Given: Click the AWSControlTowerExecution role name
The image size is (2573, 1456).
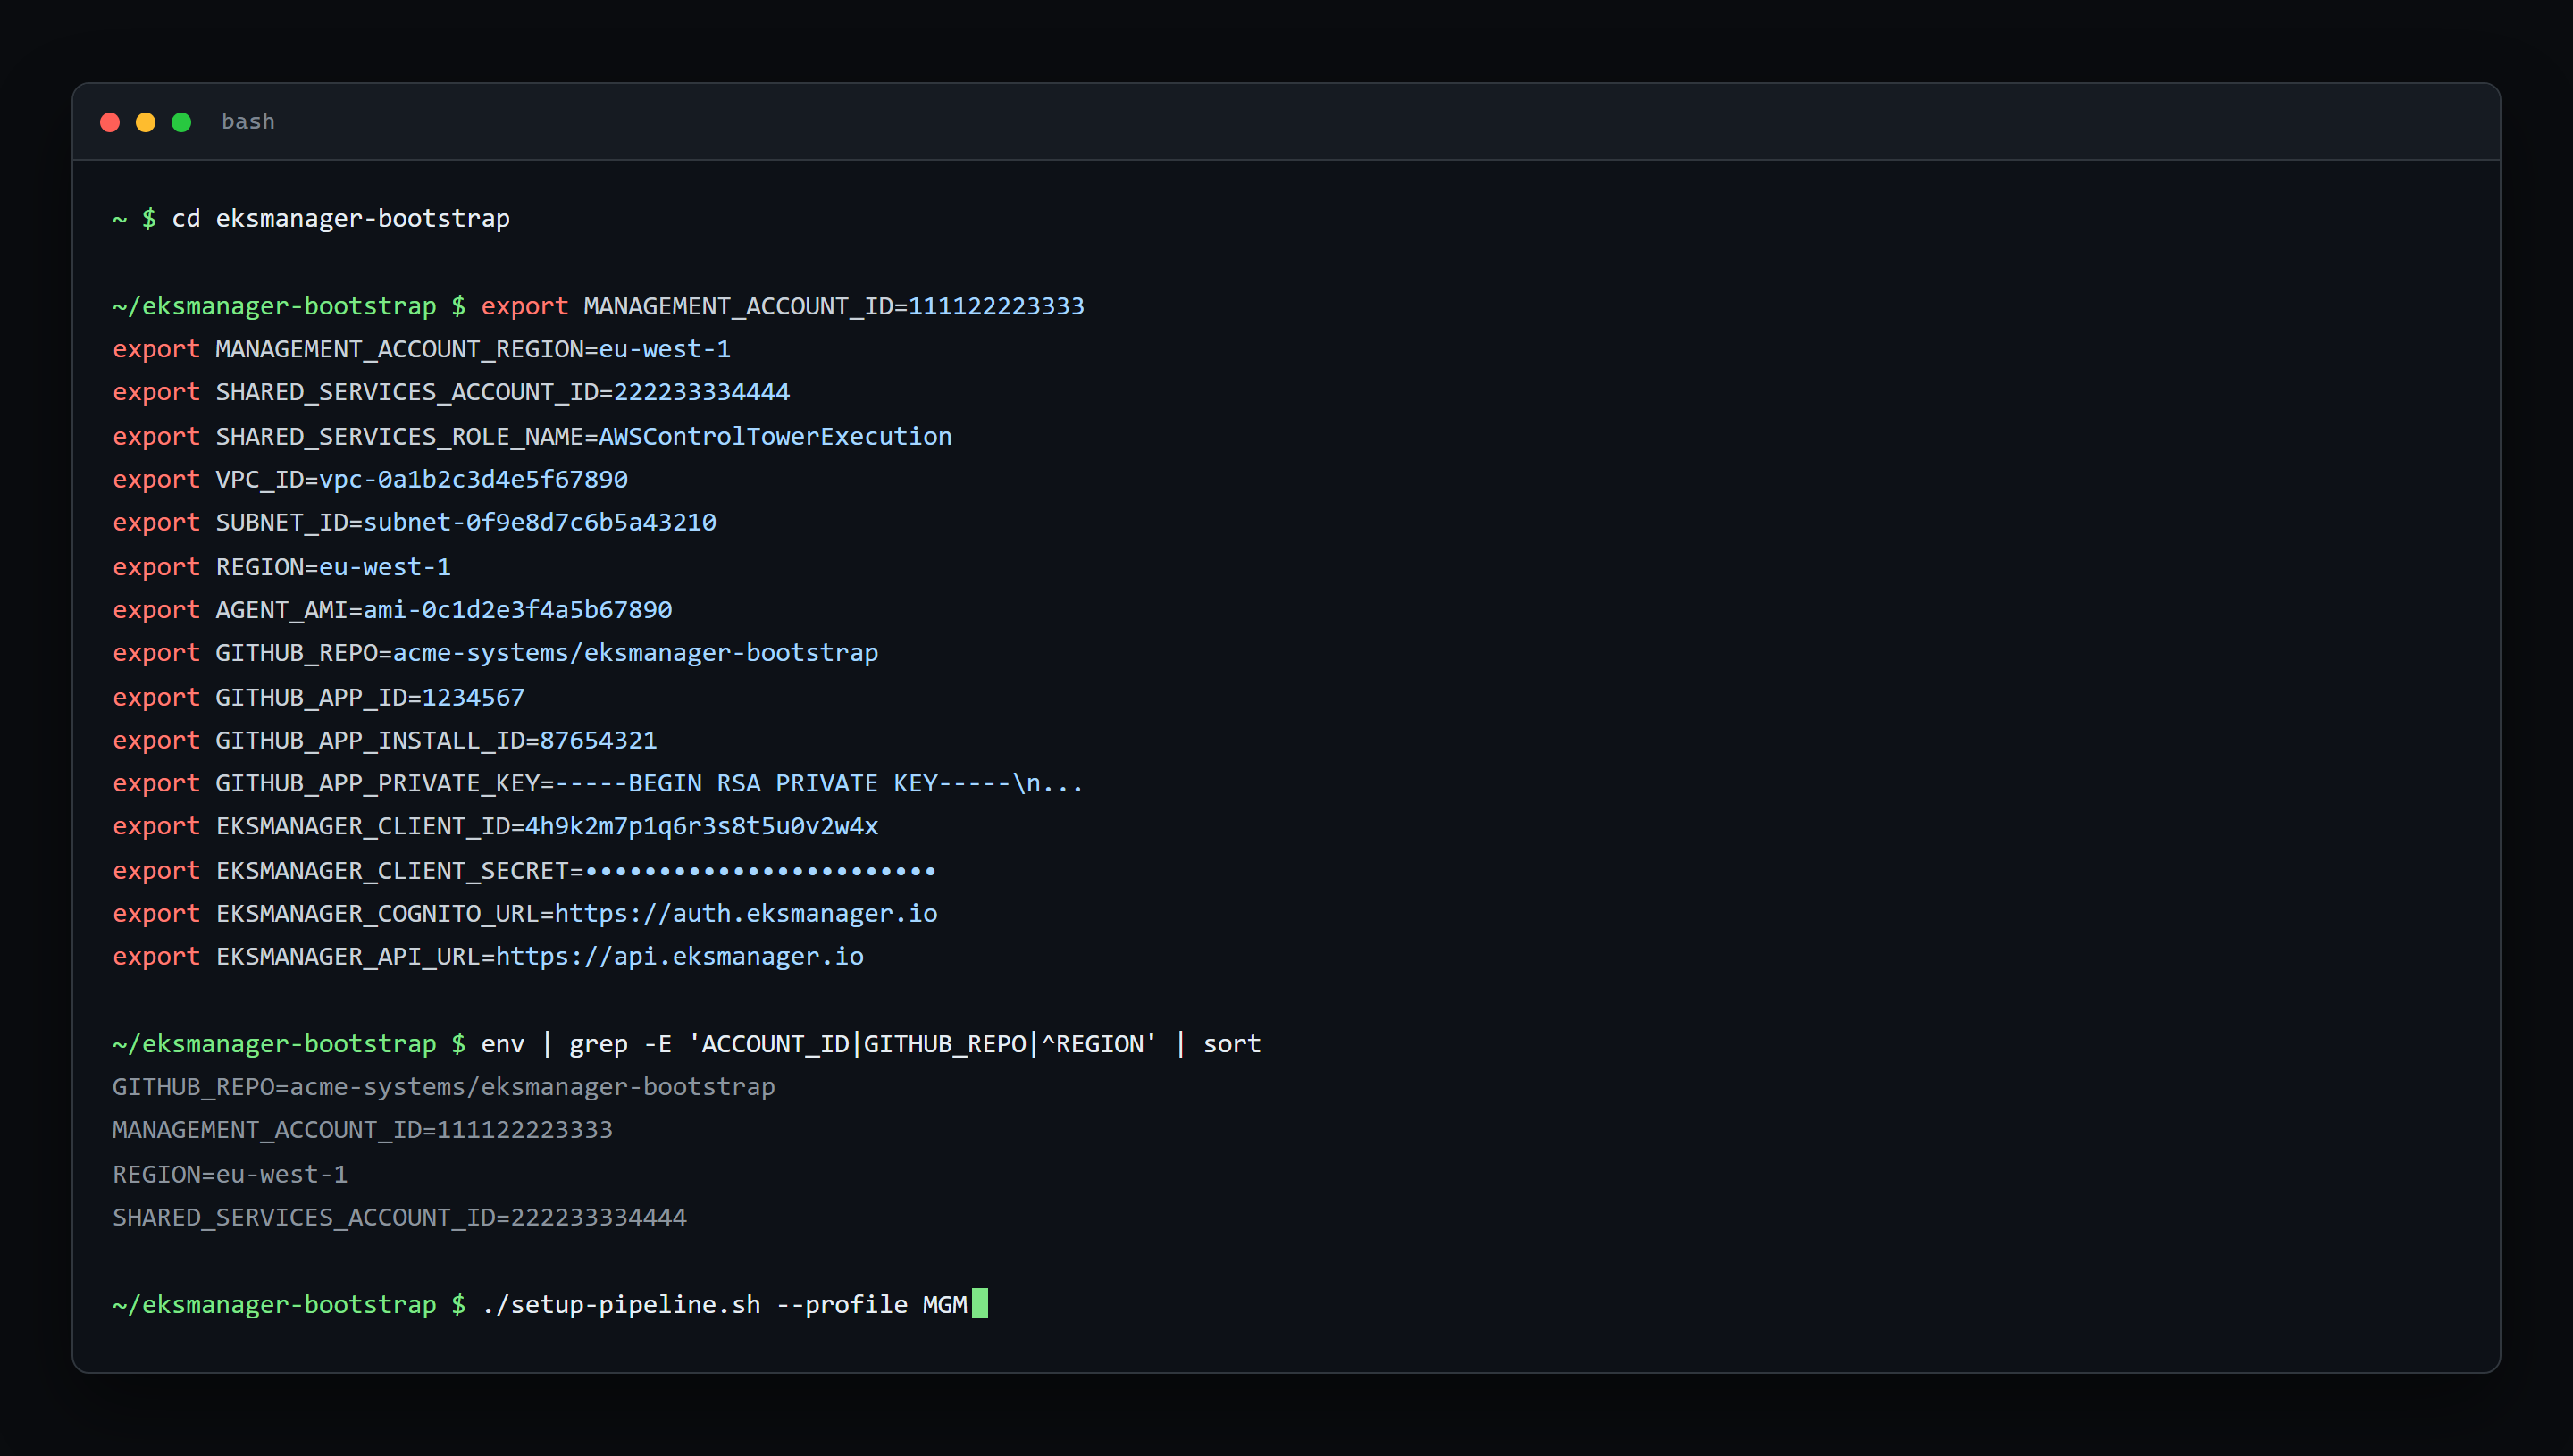Looking at the screenshot, I should click(775, 437).
